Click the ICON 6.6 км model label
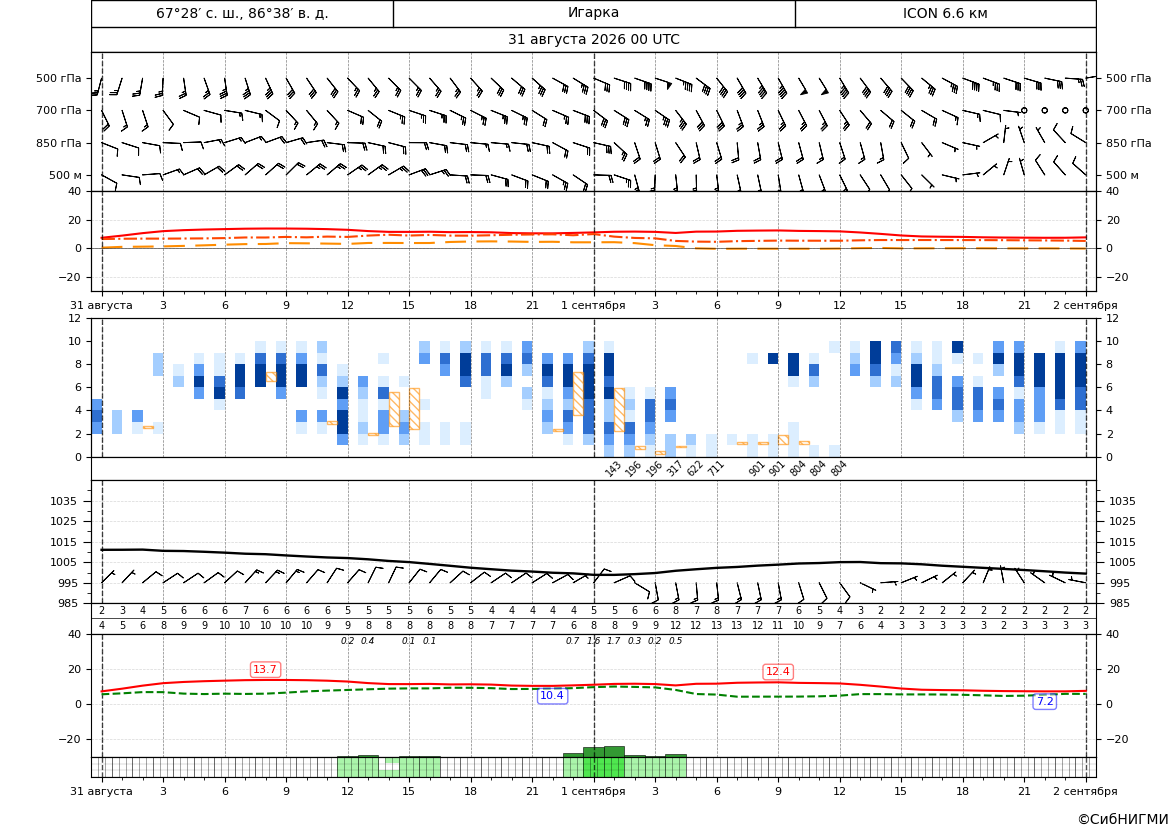 pos(945,13)
